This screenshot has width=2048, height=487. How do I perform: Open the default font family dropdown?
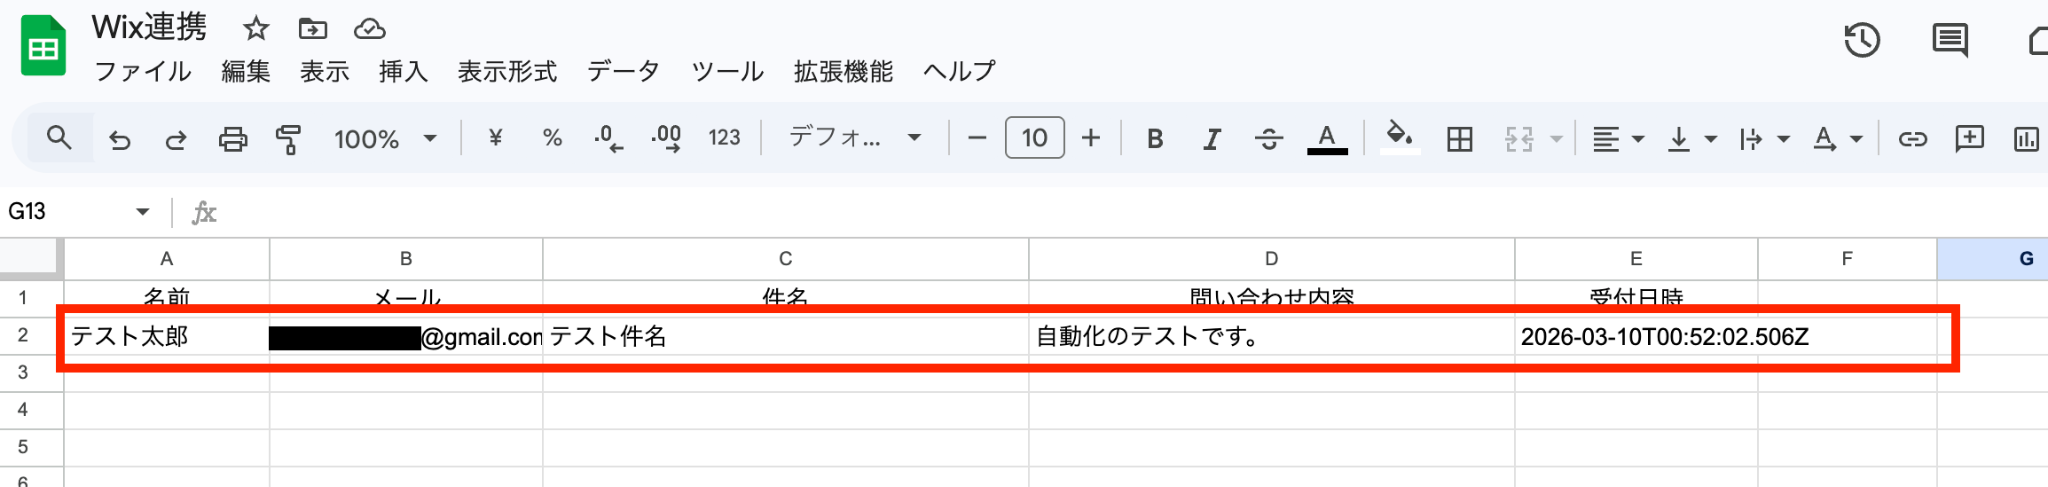click(855, 138)
